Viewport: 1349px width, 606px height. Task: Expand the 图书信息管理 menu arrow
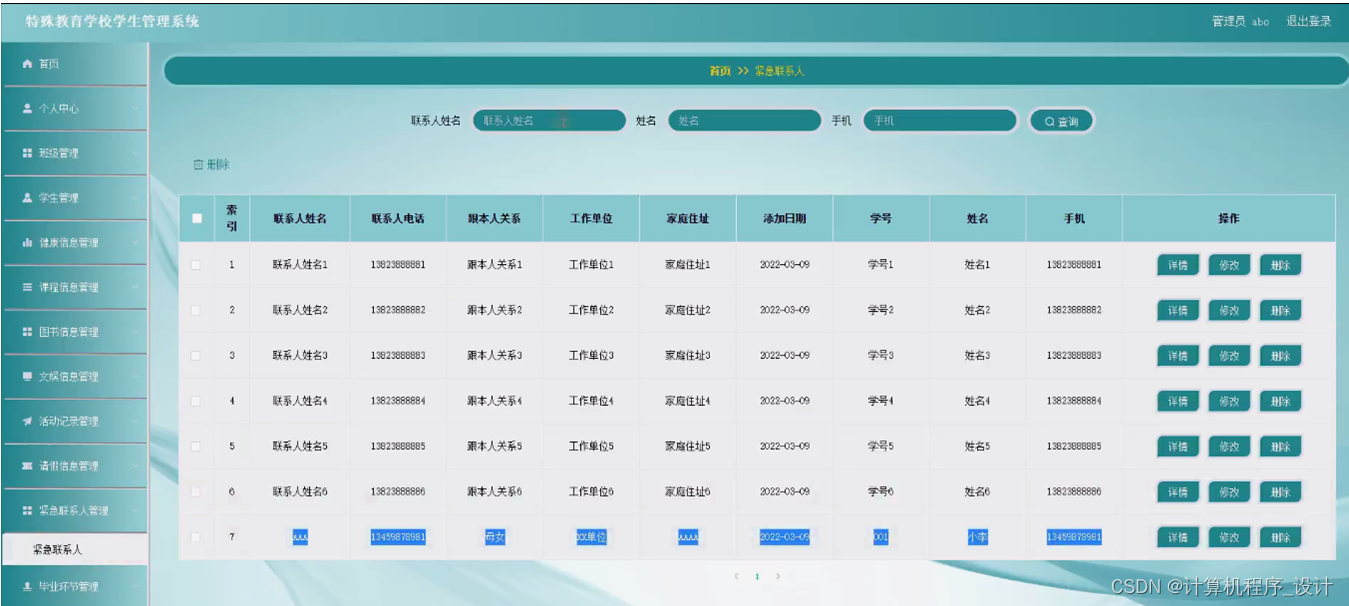pyautogui.click(x=134, y=332)
